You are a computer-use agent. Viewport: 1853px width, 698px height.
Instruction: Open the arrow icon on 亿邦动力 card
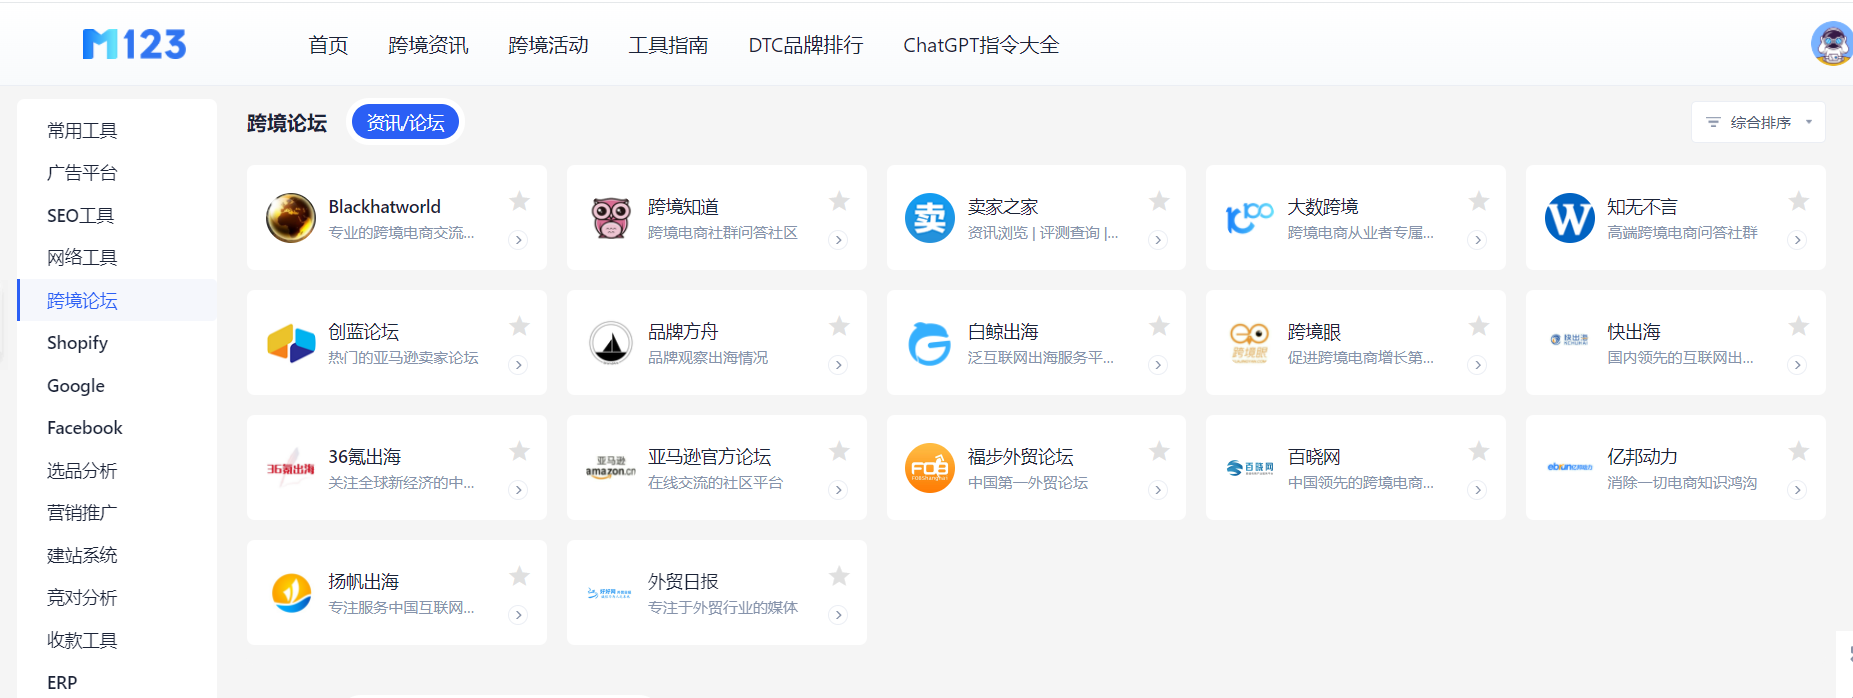(x=1797, y=490)
